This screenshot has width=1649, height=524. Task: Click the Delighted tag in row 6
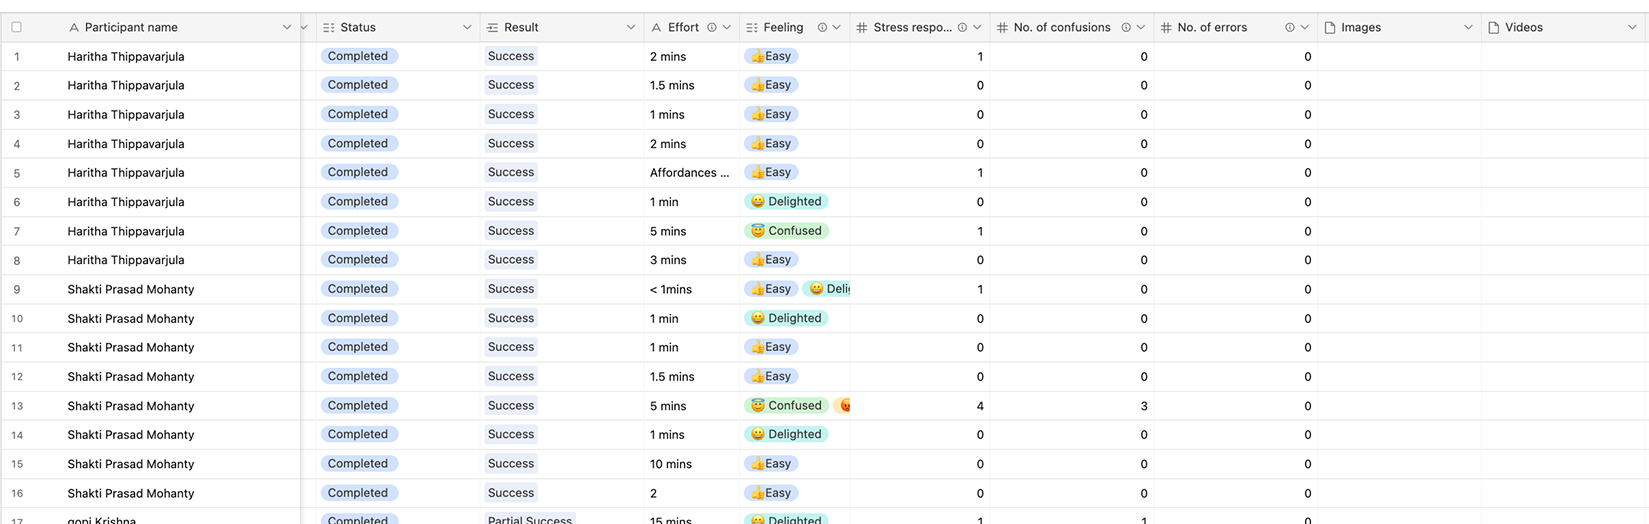click(x=786, y=202)
